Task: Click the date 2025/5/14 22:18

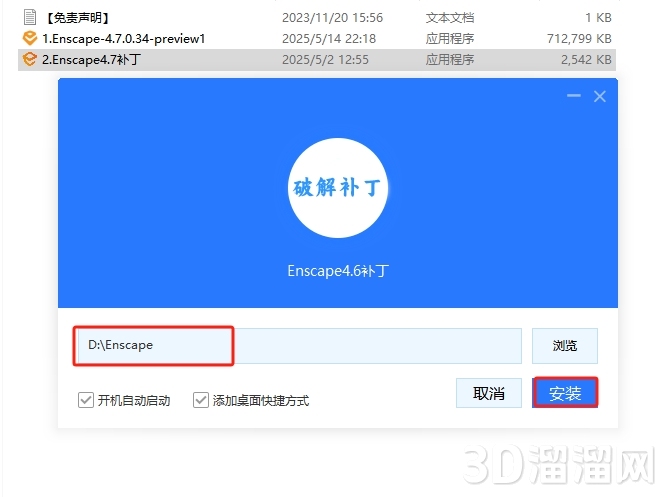Action: tap(329, 39)
